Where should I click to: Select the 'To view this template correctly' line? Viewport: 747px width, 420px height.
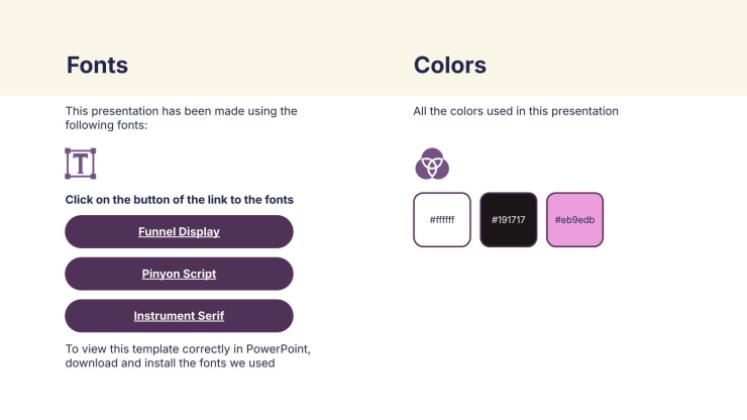tap(188, 349)
